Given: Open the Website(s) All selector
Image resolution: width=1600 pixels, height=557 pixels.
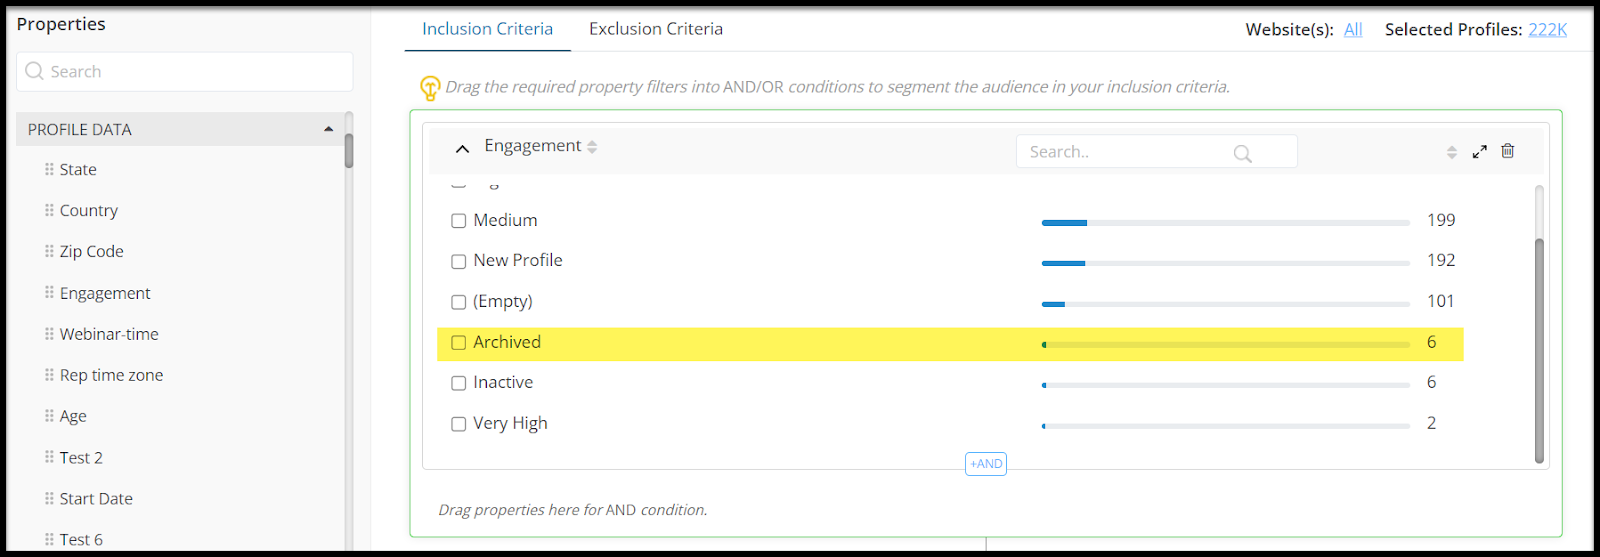Looking at the screenshot, I should [1353, 30].
